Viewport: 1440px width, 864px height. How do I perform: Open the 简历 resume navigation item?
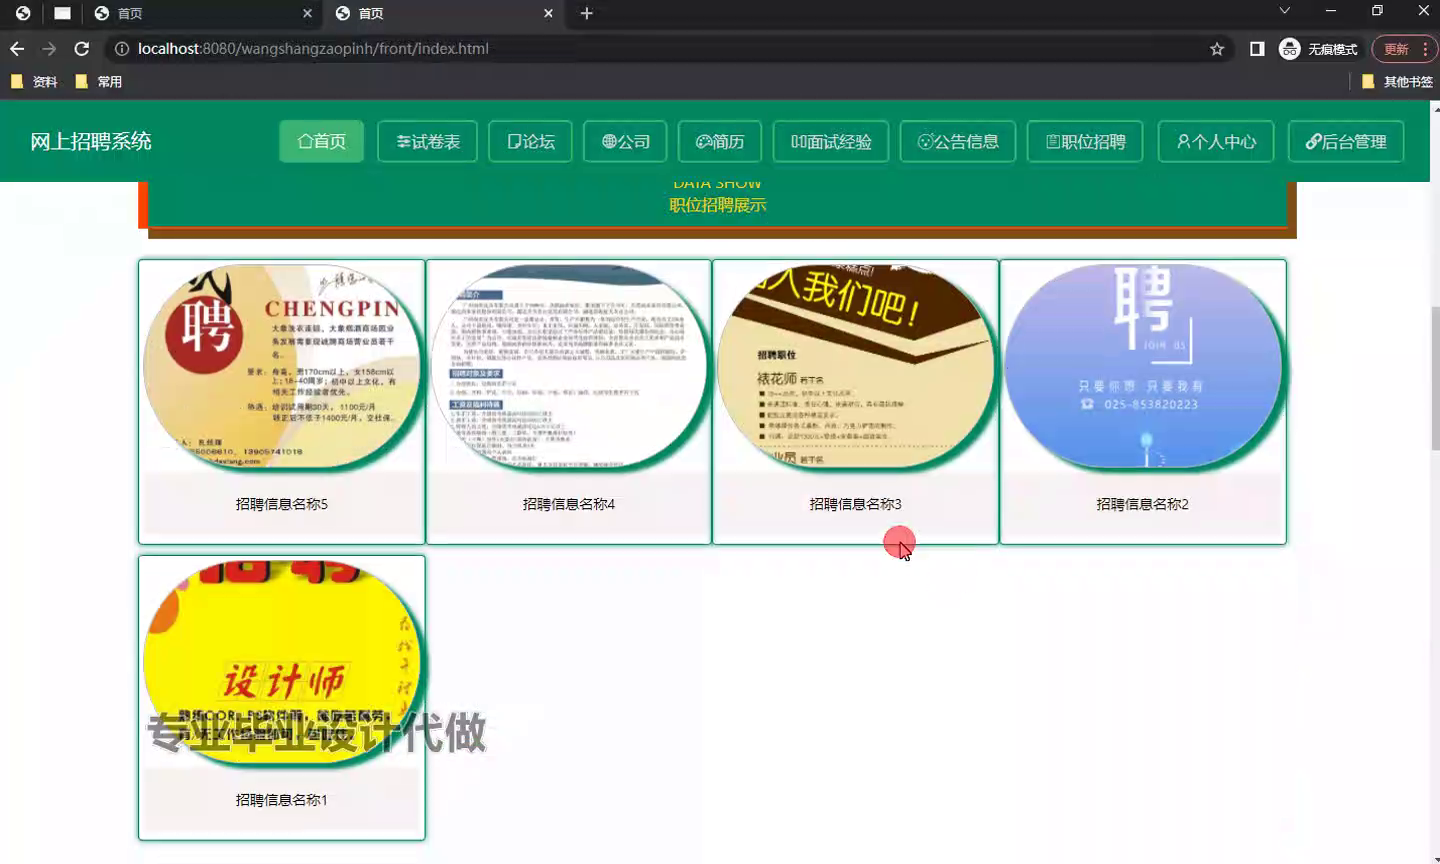[720, 141]
